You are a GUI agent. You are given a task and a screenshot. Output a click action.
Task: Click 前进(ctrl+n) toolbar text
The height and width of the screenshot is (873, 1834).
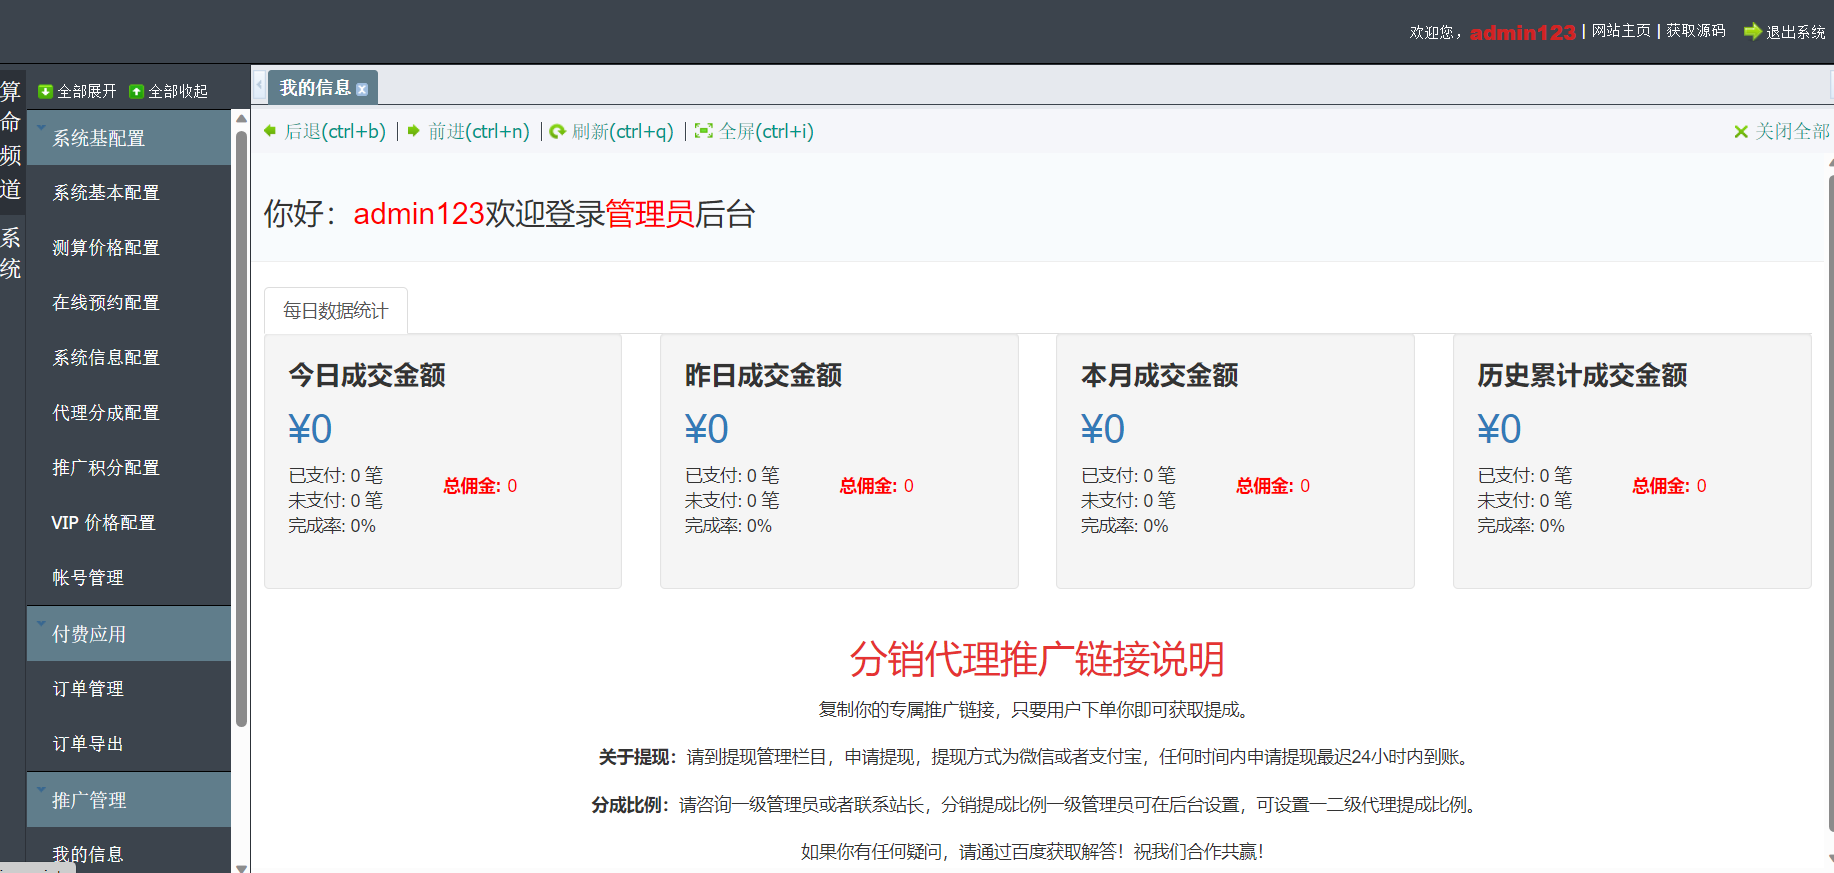[x=479, y=131]
